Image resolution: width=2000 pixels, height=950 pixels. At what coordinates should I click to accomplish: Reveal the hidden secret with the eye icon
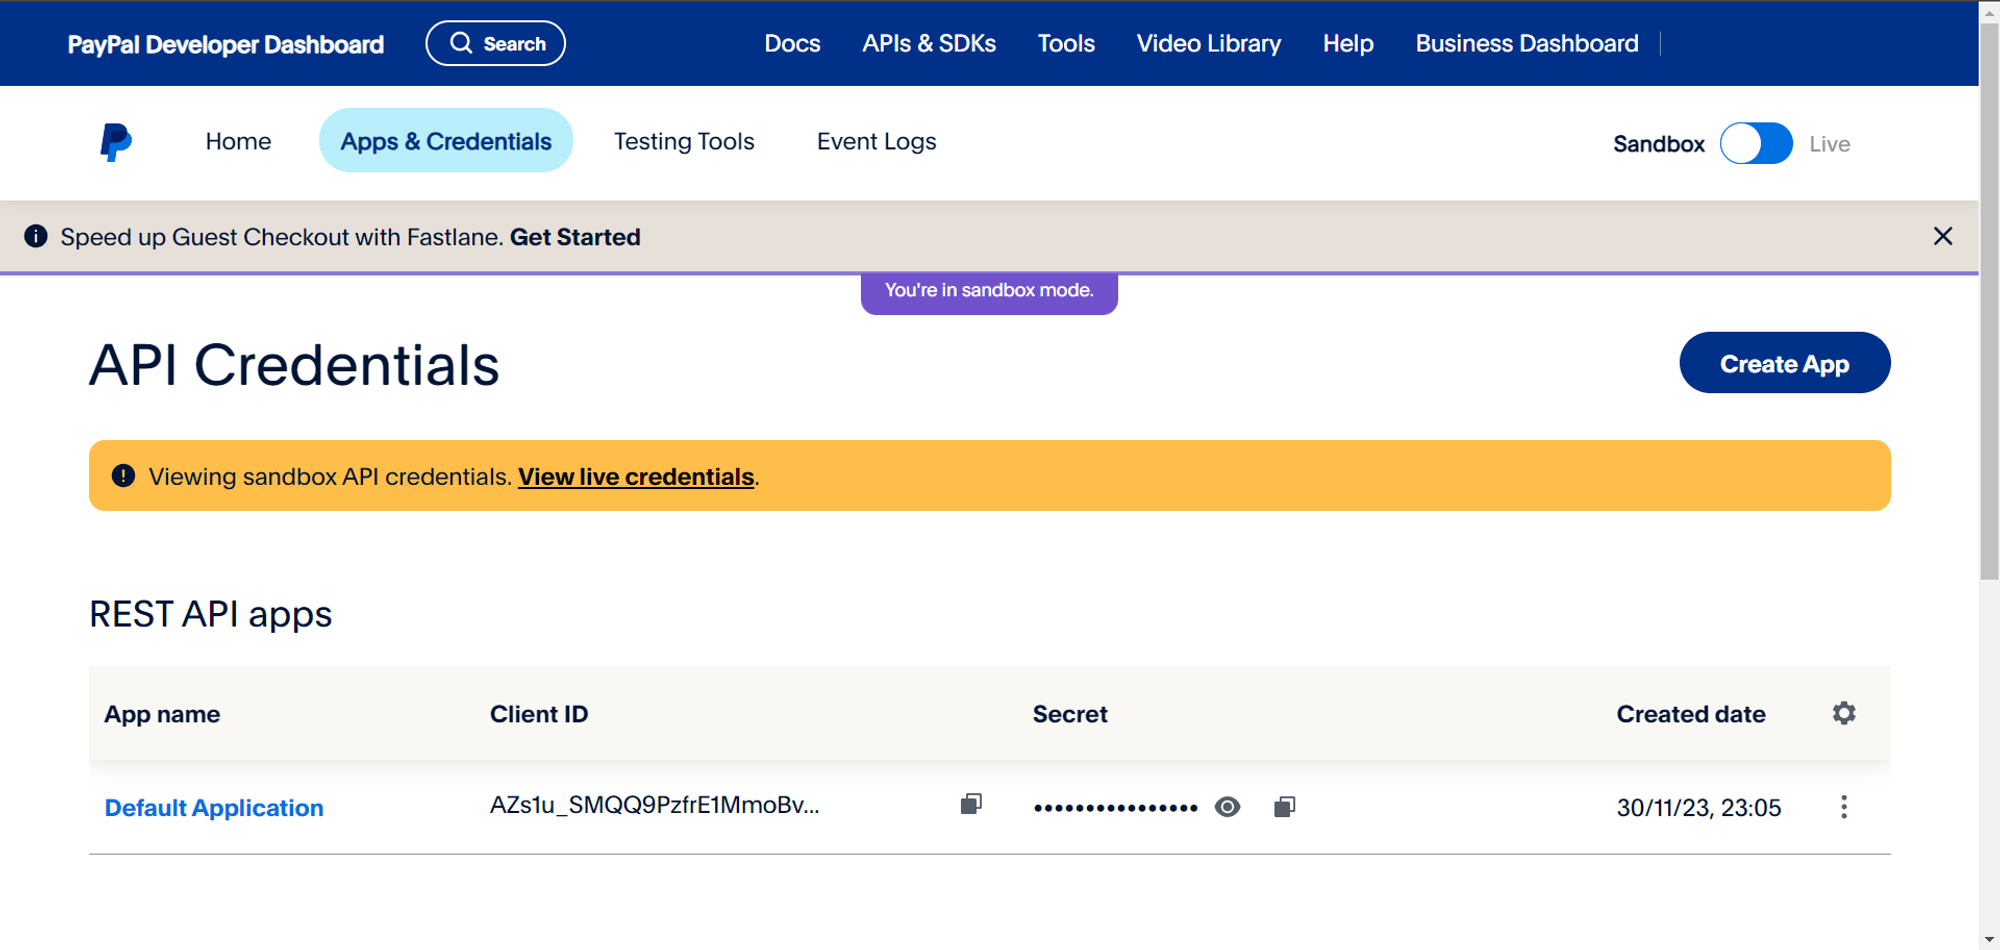[1228, 806]
